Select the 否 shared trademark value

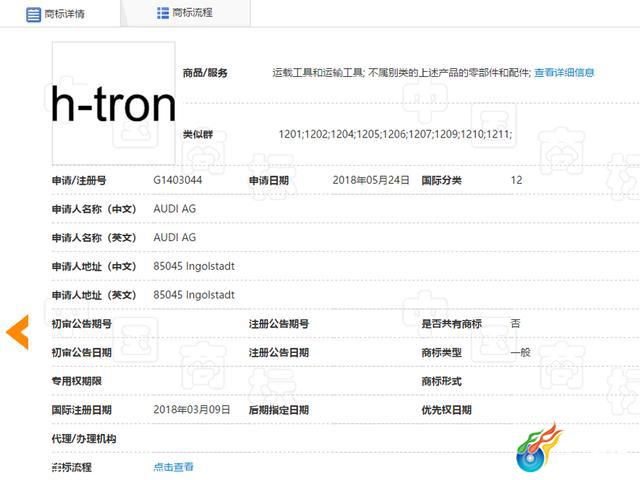(x=515, y=323)
